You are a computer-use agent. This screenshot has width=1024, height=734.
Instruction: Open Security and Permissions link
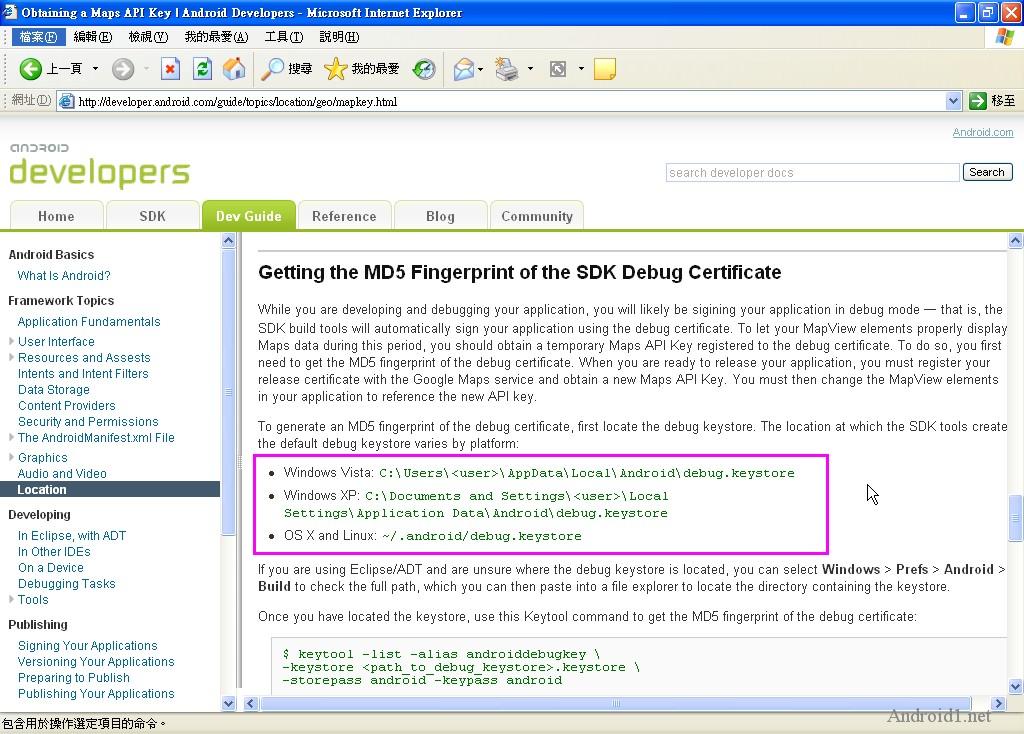tap(88, 422)
